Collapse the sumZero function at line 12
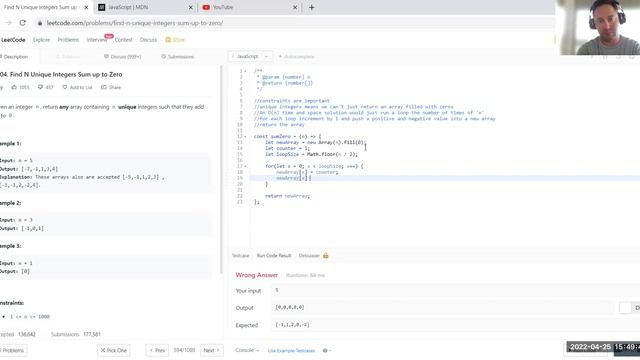The height and width of the screenshot is (360, 640). click(245, 137)
